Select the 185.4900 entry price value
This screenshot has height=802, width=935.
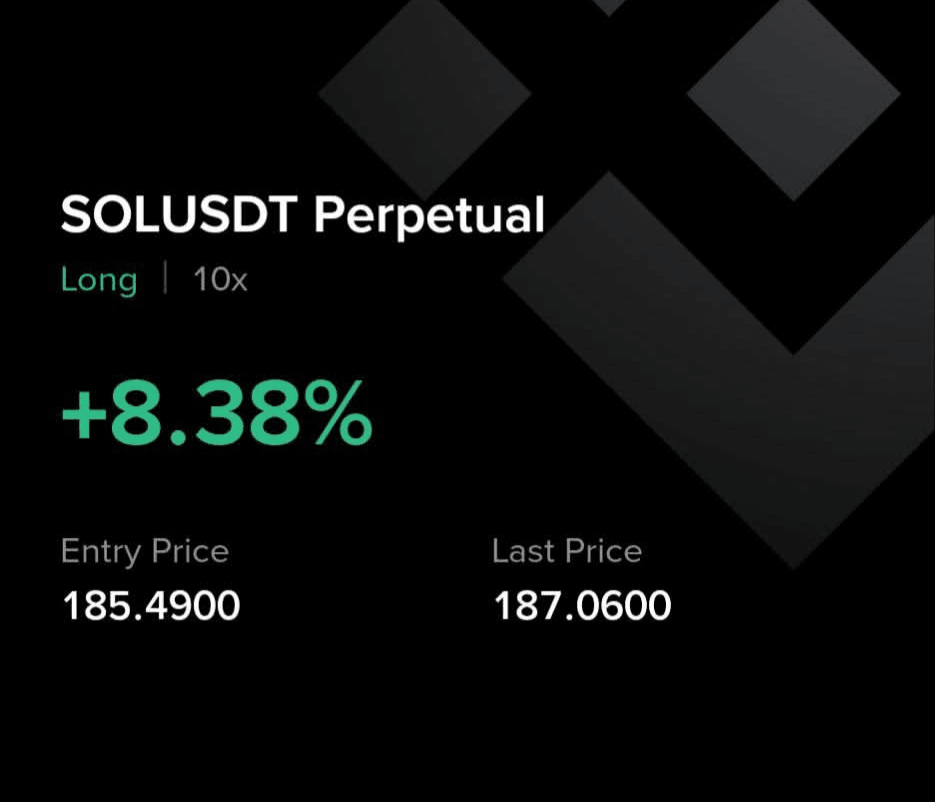tap(151, 606)
